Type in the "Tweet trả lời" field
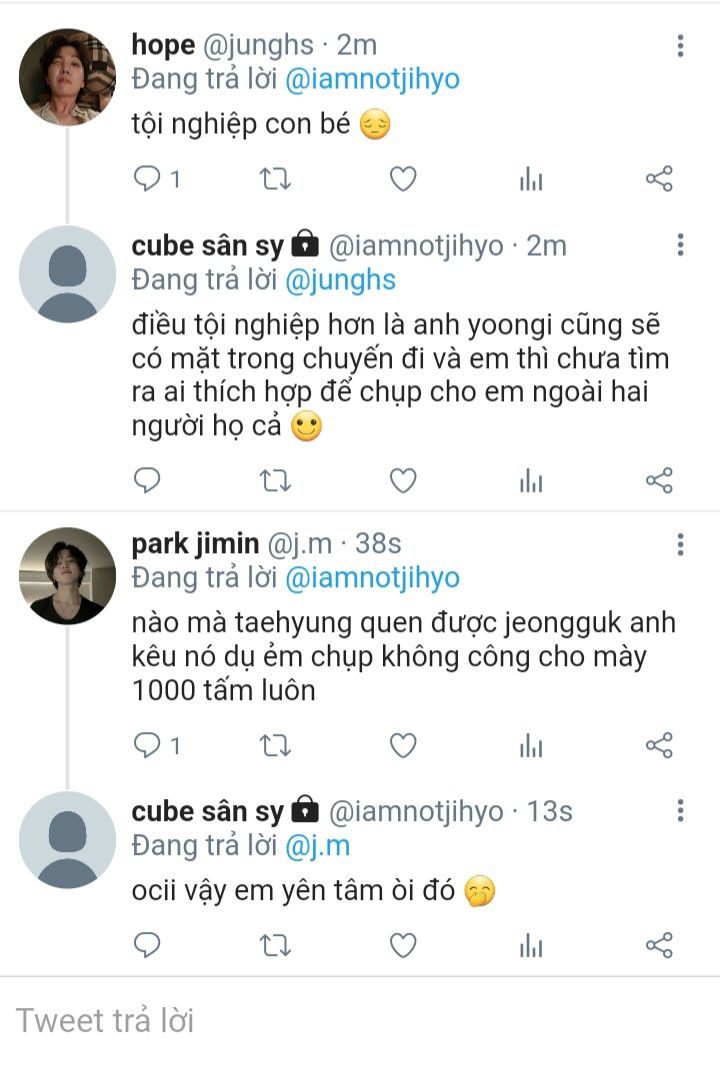The image size is (720, 1066). tap(360, 1020)
